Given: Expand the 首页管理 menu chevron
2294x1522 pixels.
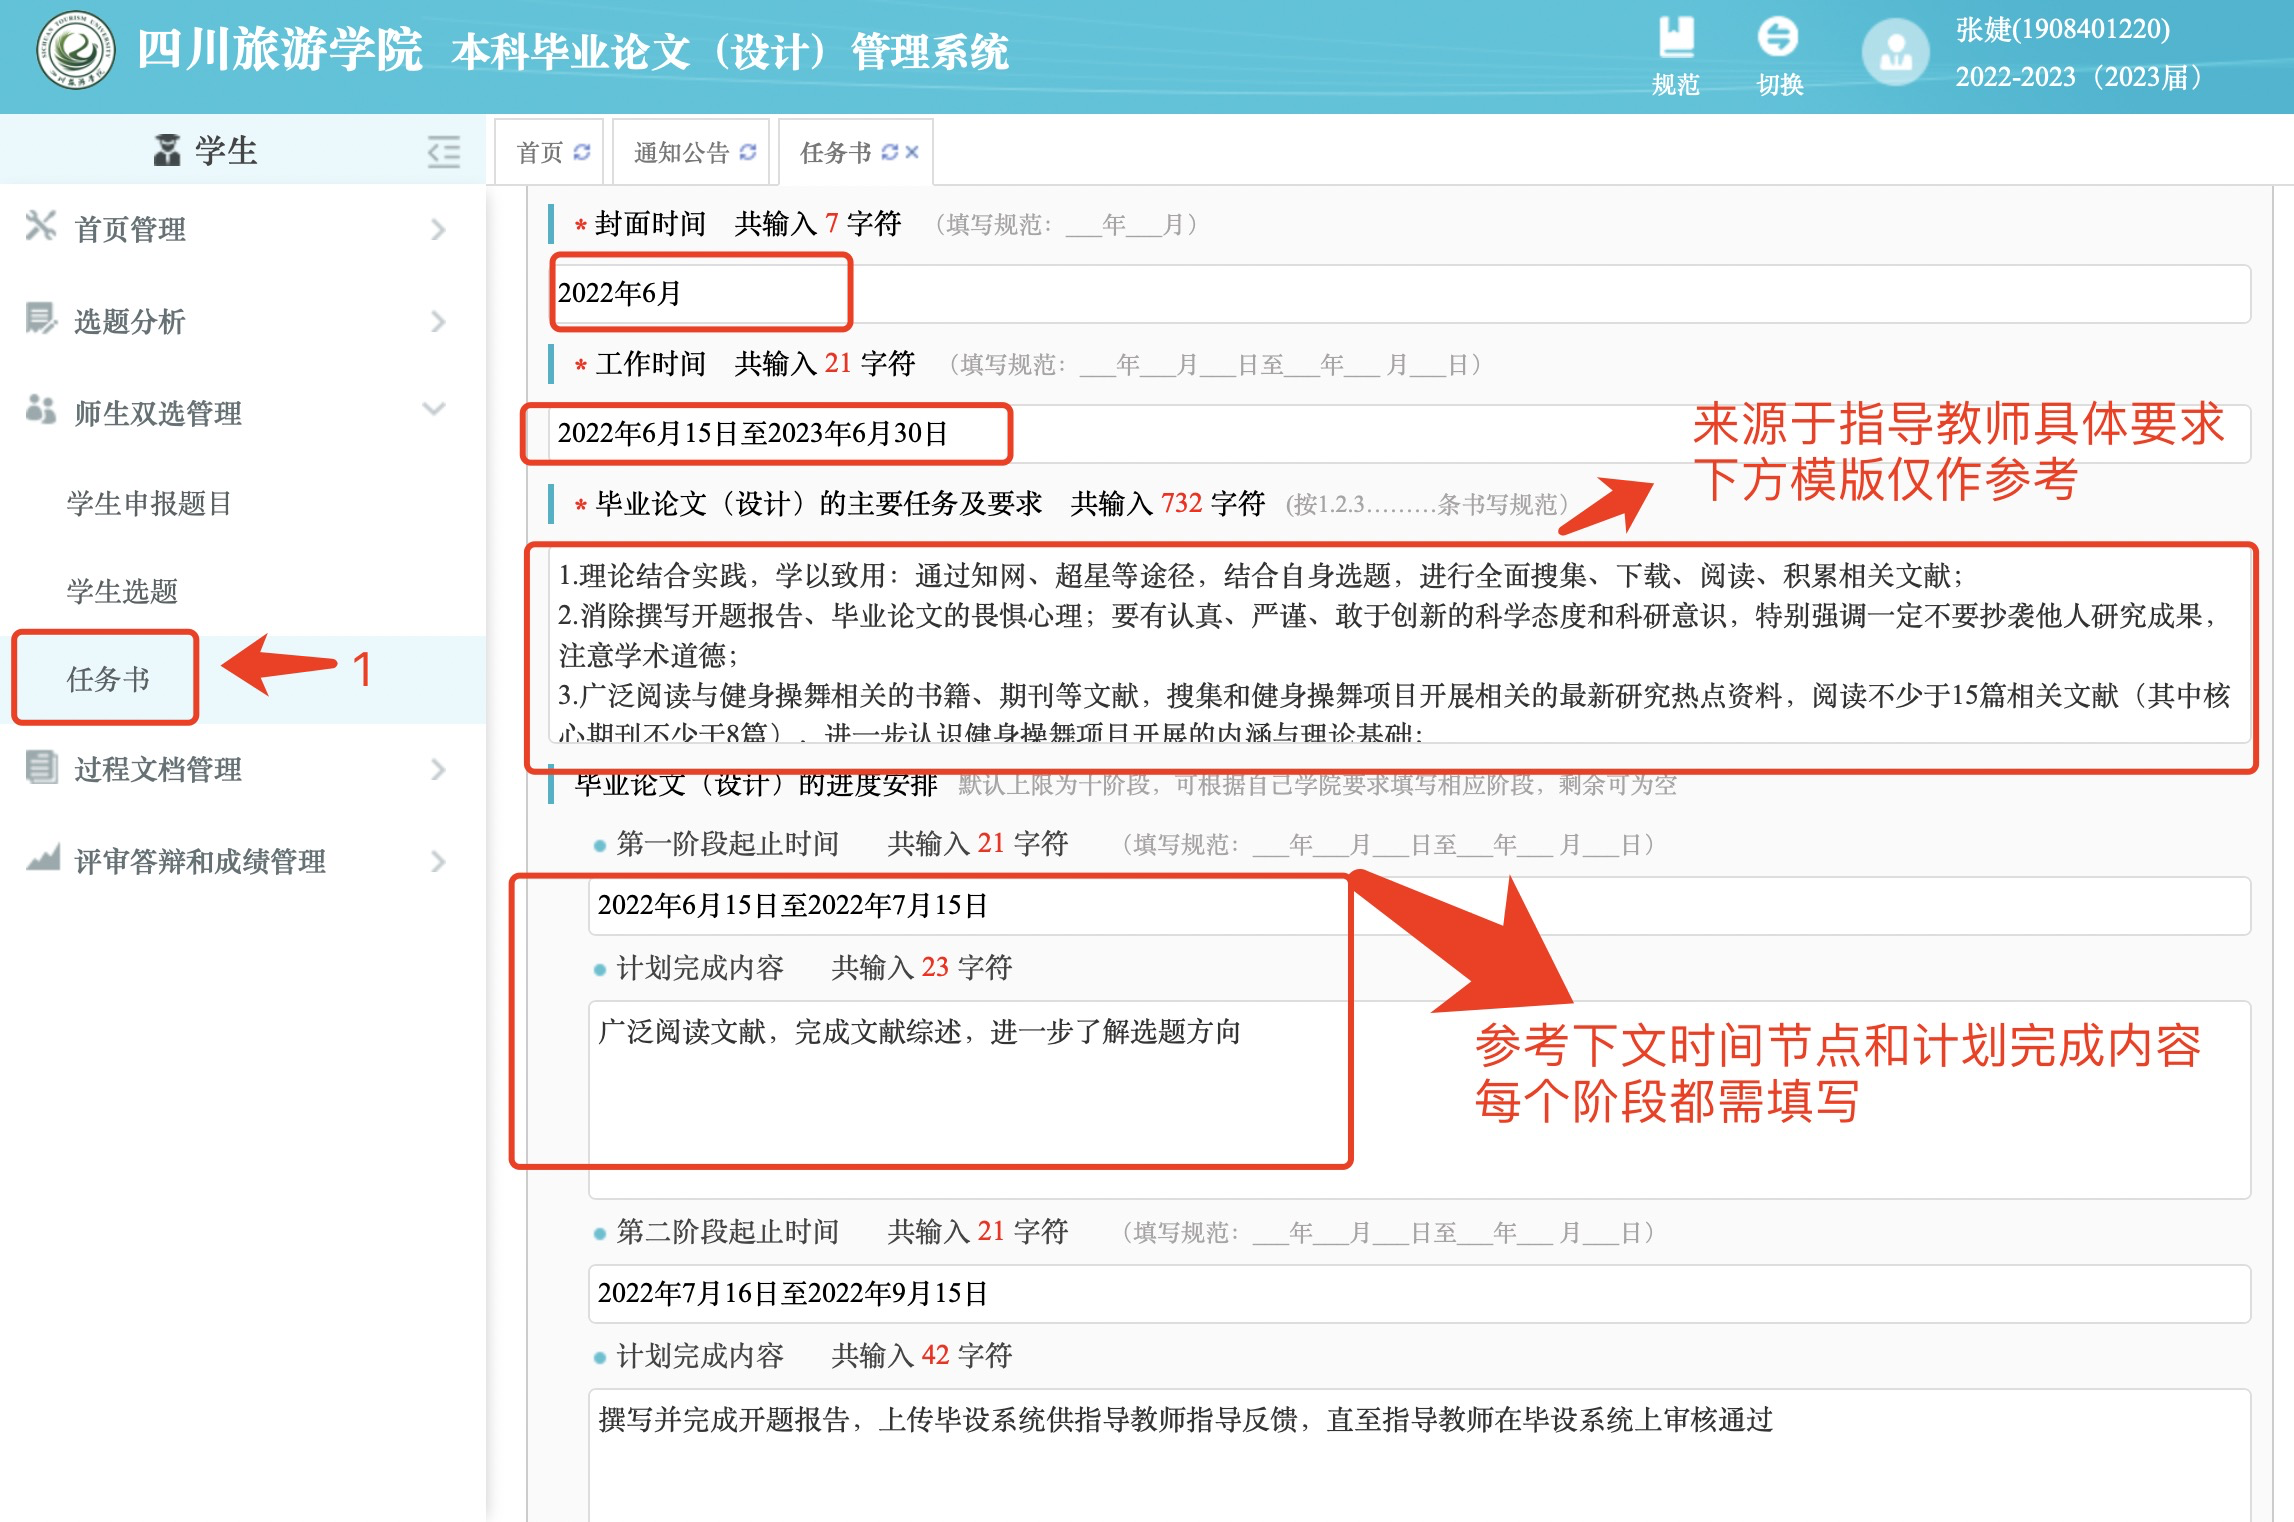Looking at the screenshot, I should coord(438,230).
